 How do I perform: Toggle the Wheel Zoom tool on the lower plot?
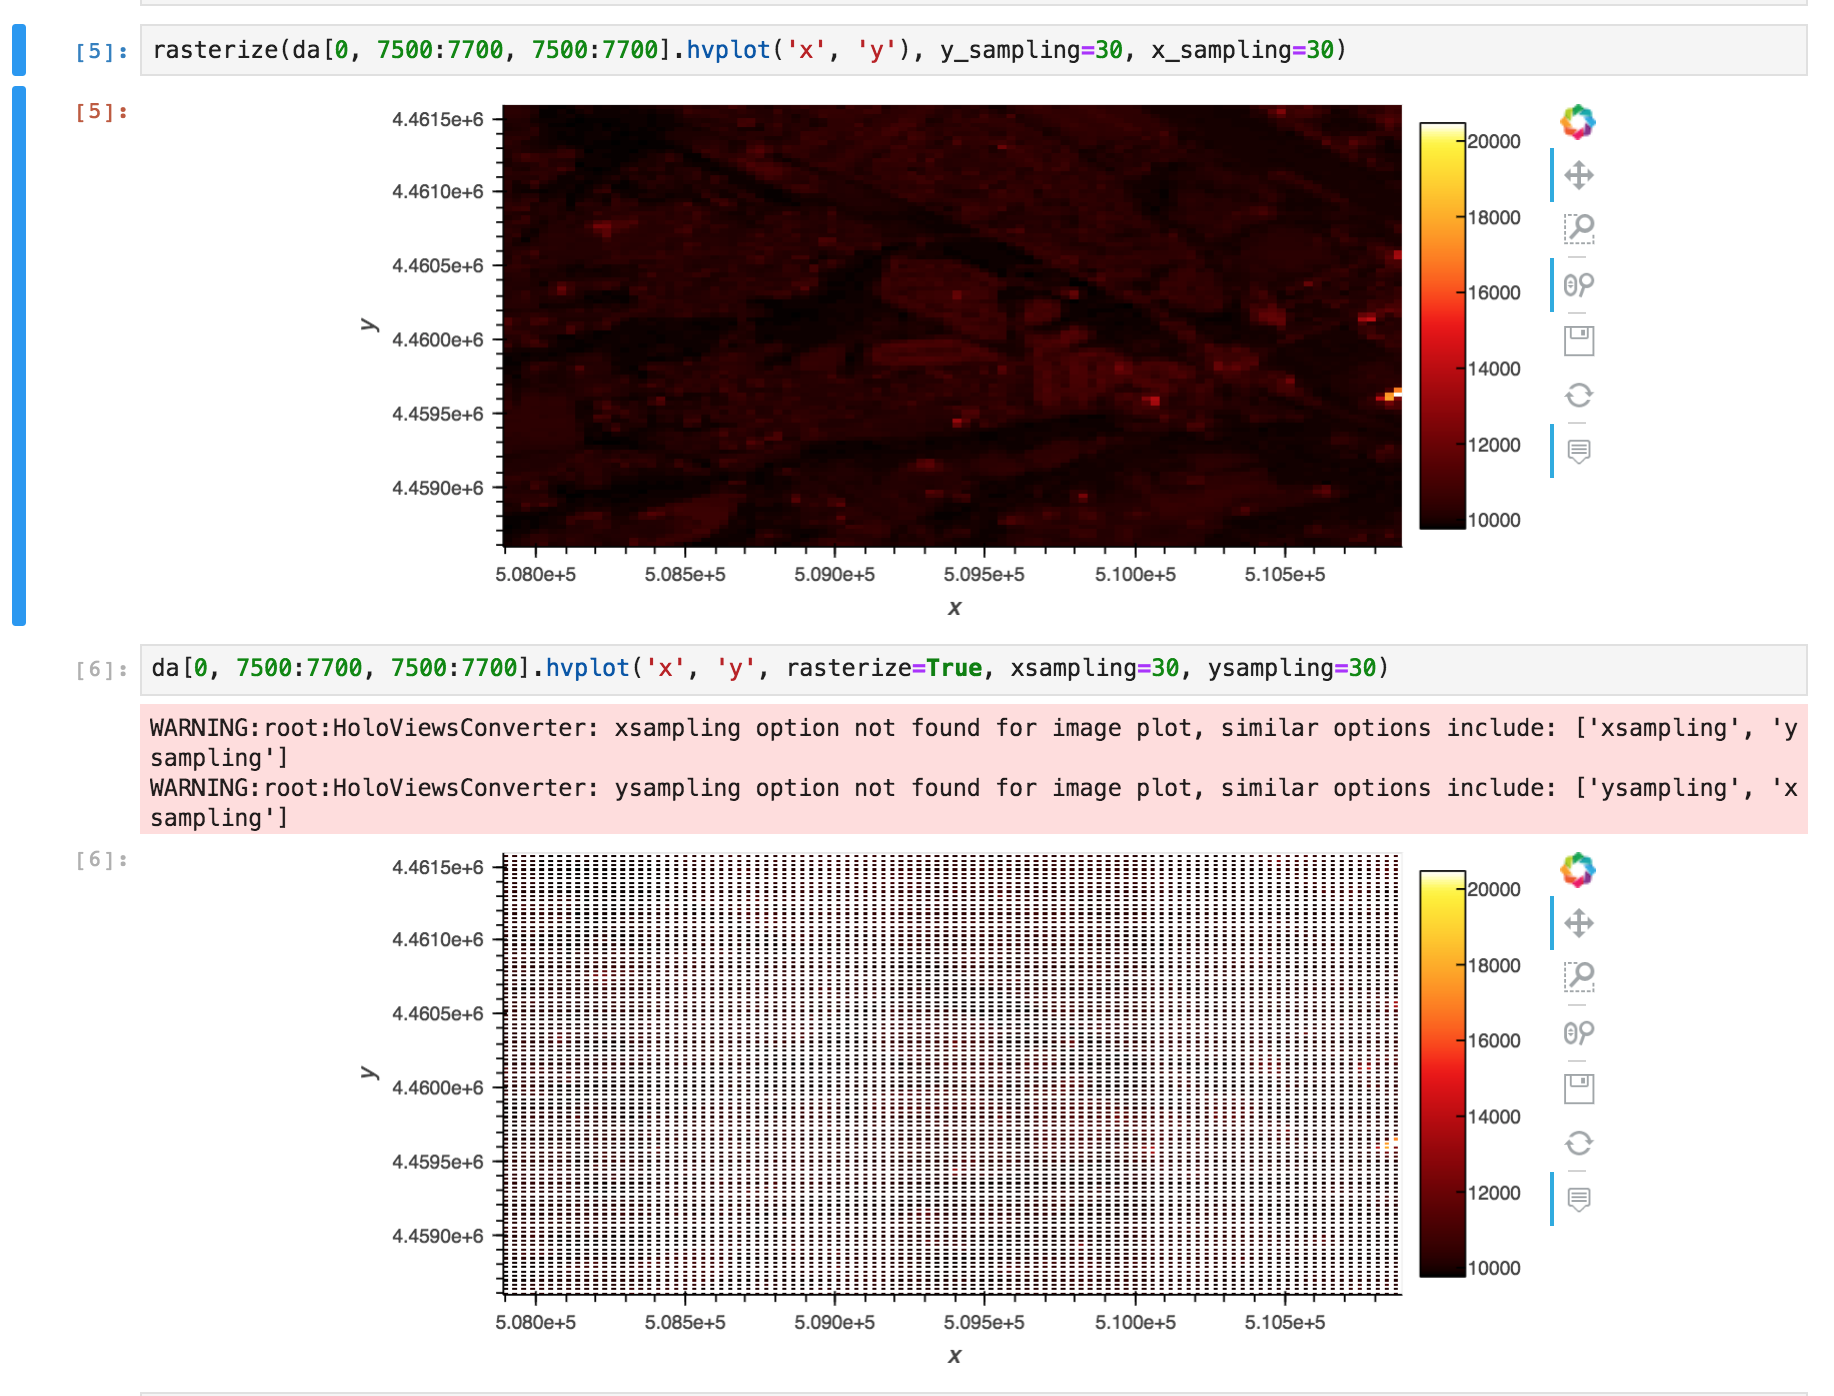(1581, 1034)
